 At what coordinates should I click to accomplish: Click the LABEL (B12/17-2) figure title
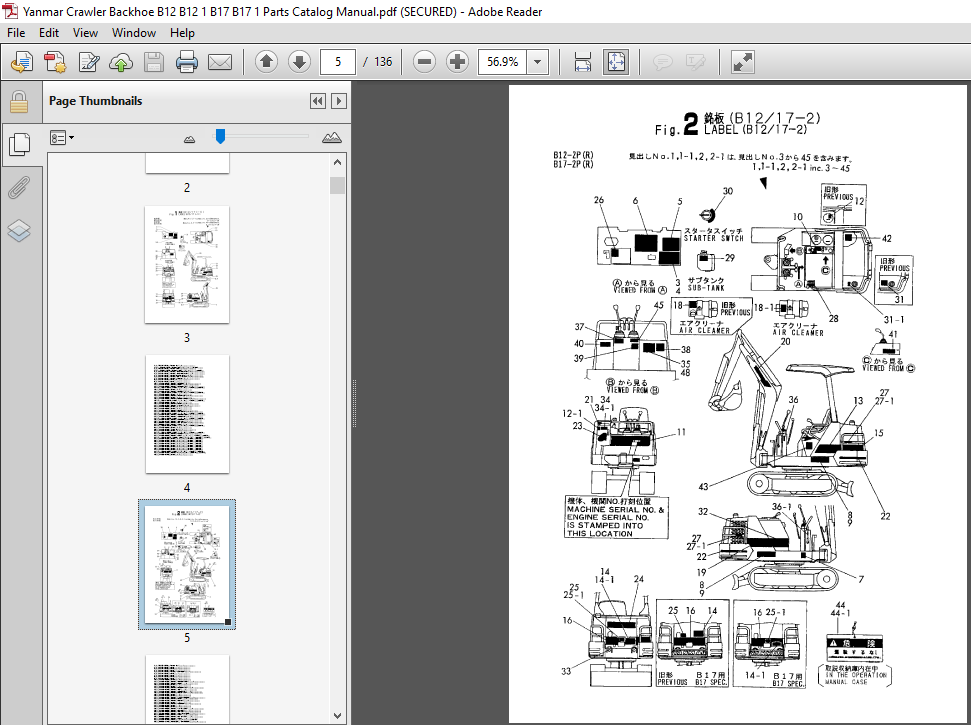tap(755, 129)
